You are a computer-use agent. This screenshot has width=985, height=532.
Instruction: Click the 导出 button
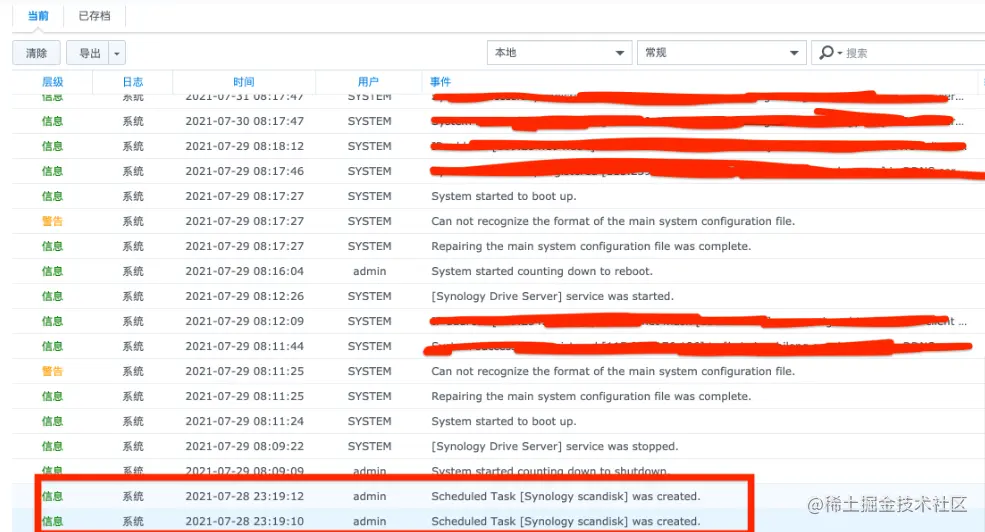click(x=88, y=53)
